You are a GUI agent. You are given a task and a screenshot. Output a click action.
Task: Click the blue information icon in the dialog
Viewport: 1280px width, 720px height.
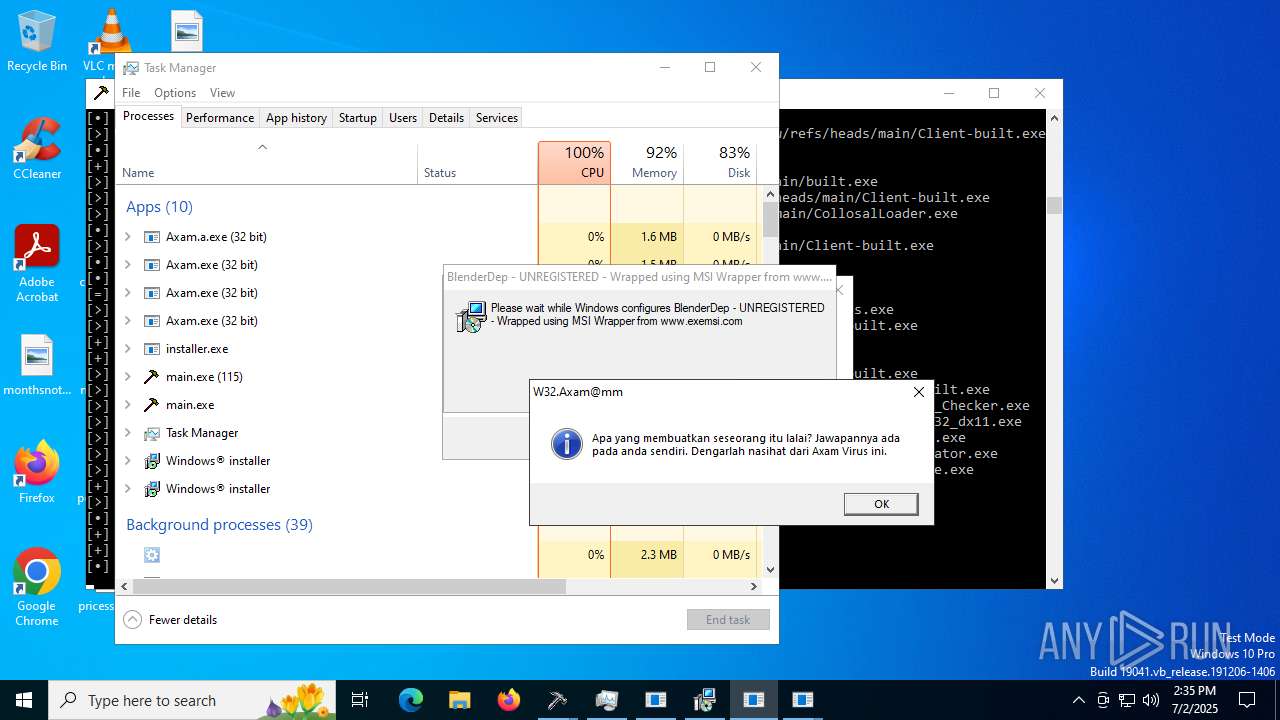pos(567,444)
